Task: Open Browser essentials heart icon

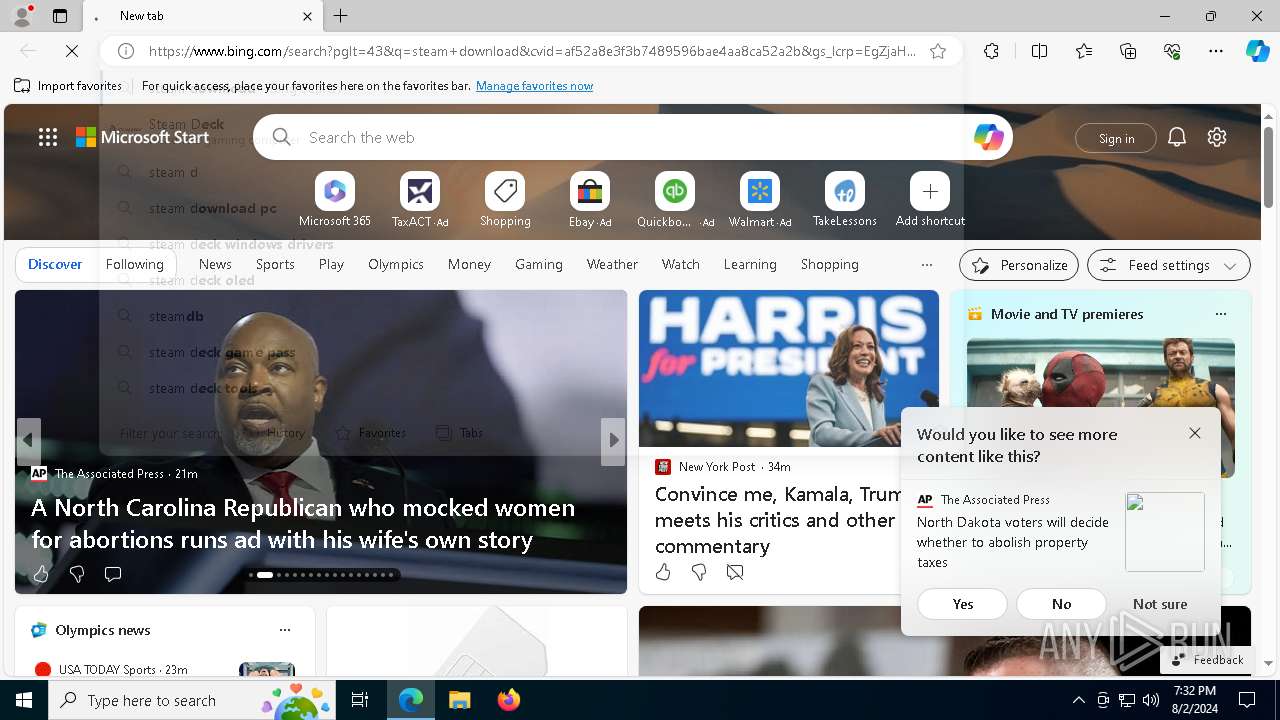Action: 1172,51
